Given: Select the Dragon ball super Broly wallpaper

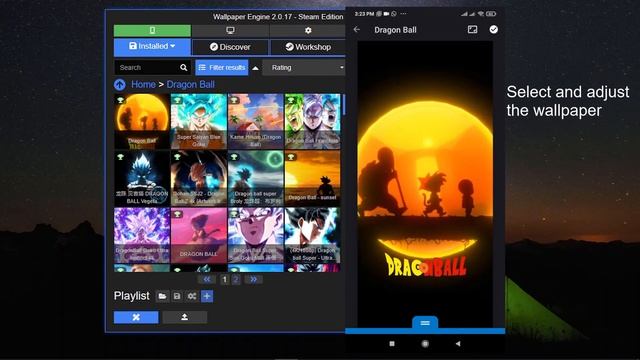Looking at the screenshot, I should click(256, 178).
